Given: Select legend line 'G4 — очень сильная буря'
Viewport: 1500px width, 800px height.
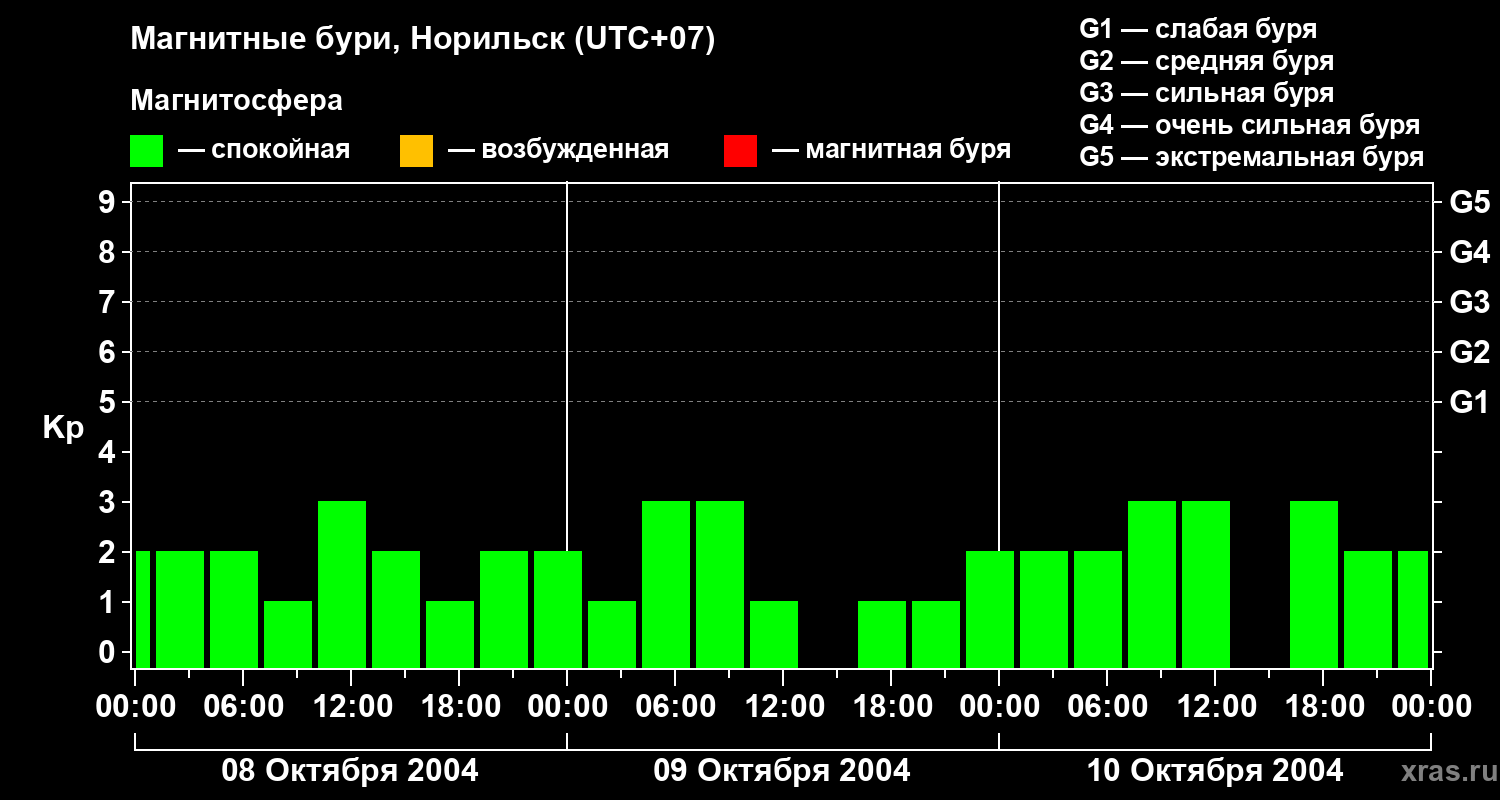Looking at the screenshot, I should tap(1249, 125).
